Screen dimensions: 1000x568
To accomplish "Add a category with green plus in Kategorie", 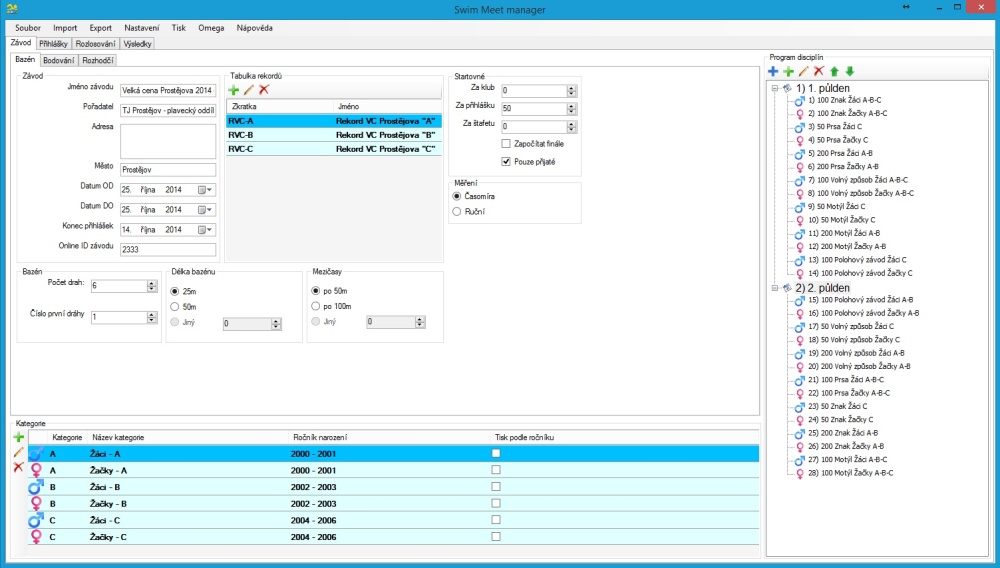I will tap(18, 437).
